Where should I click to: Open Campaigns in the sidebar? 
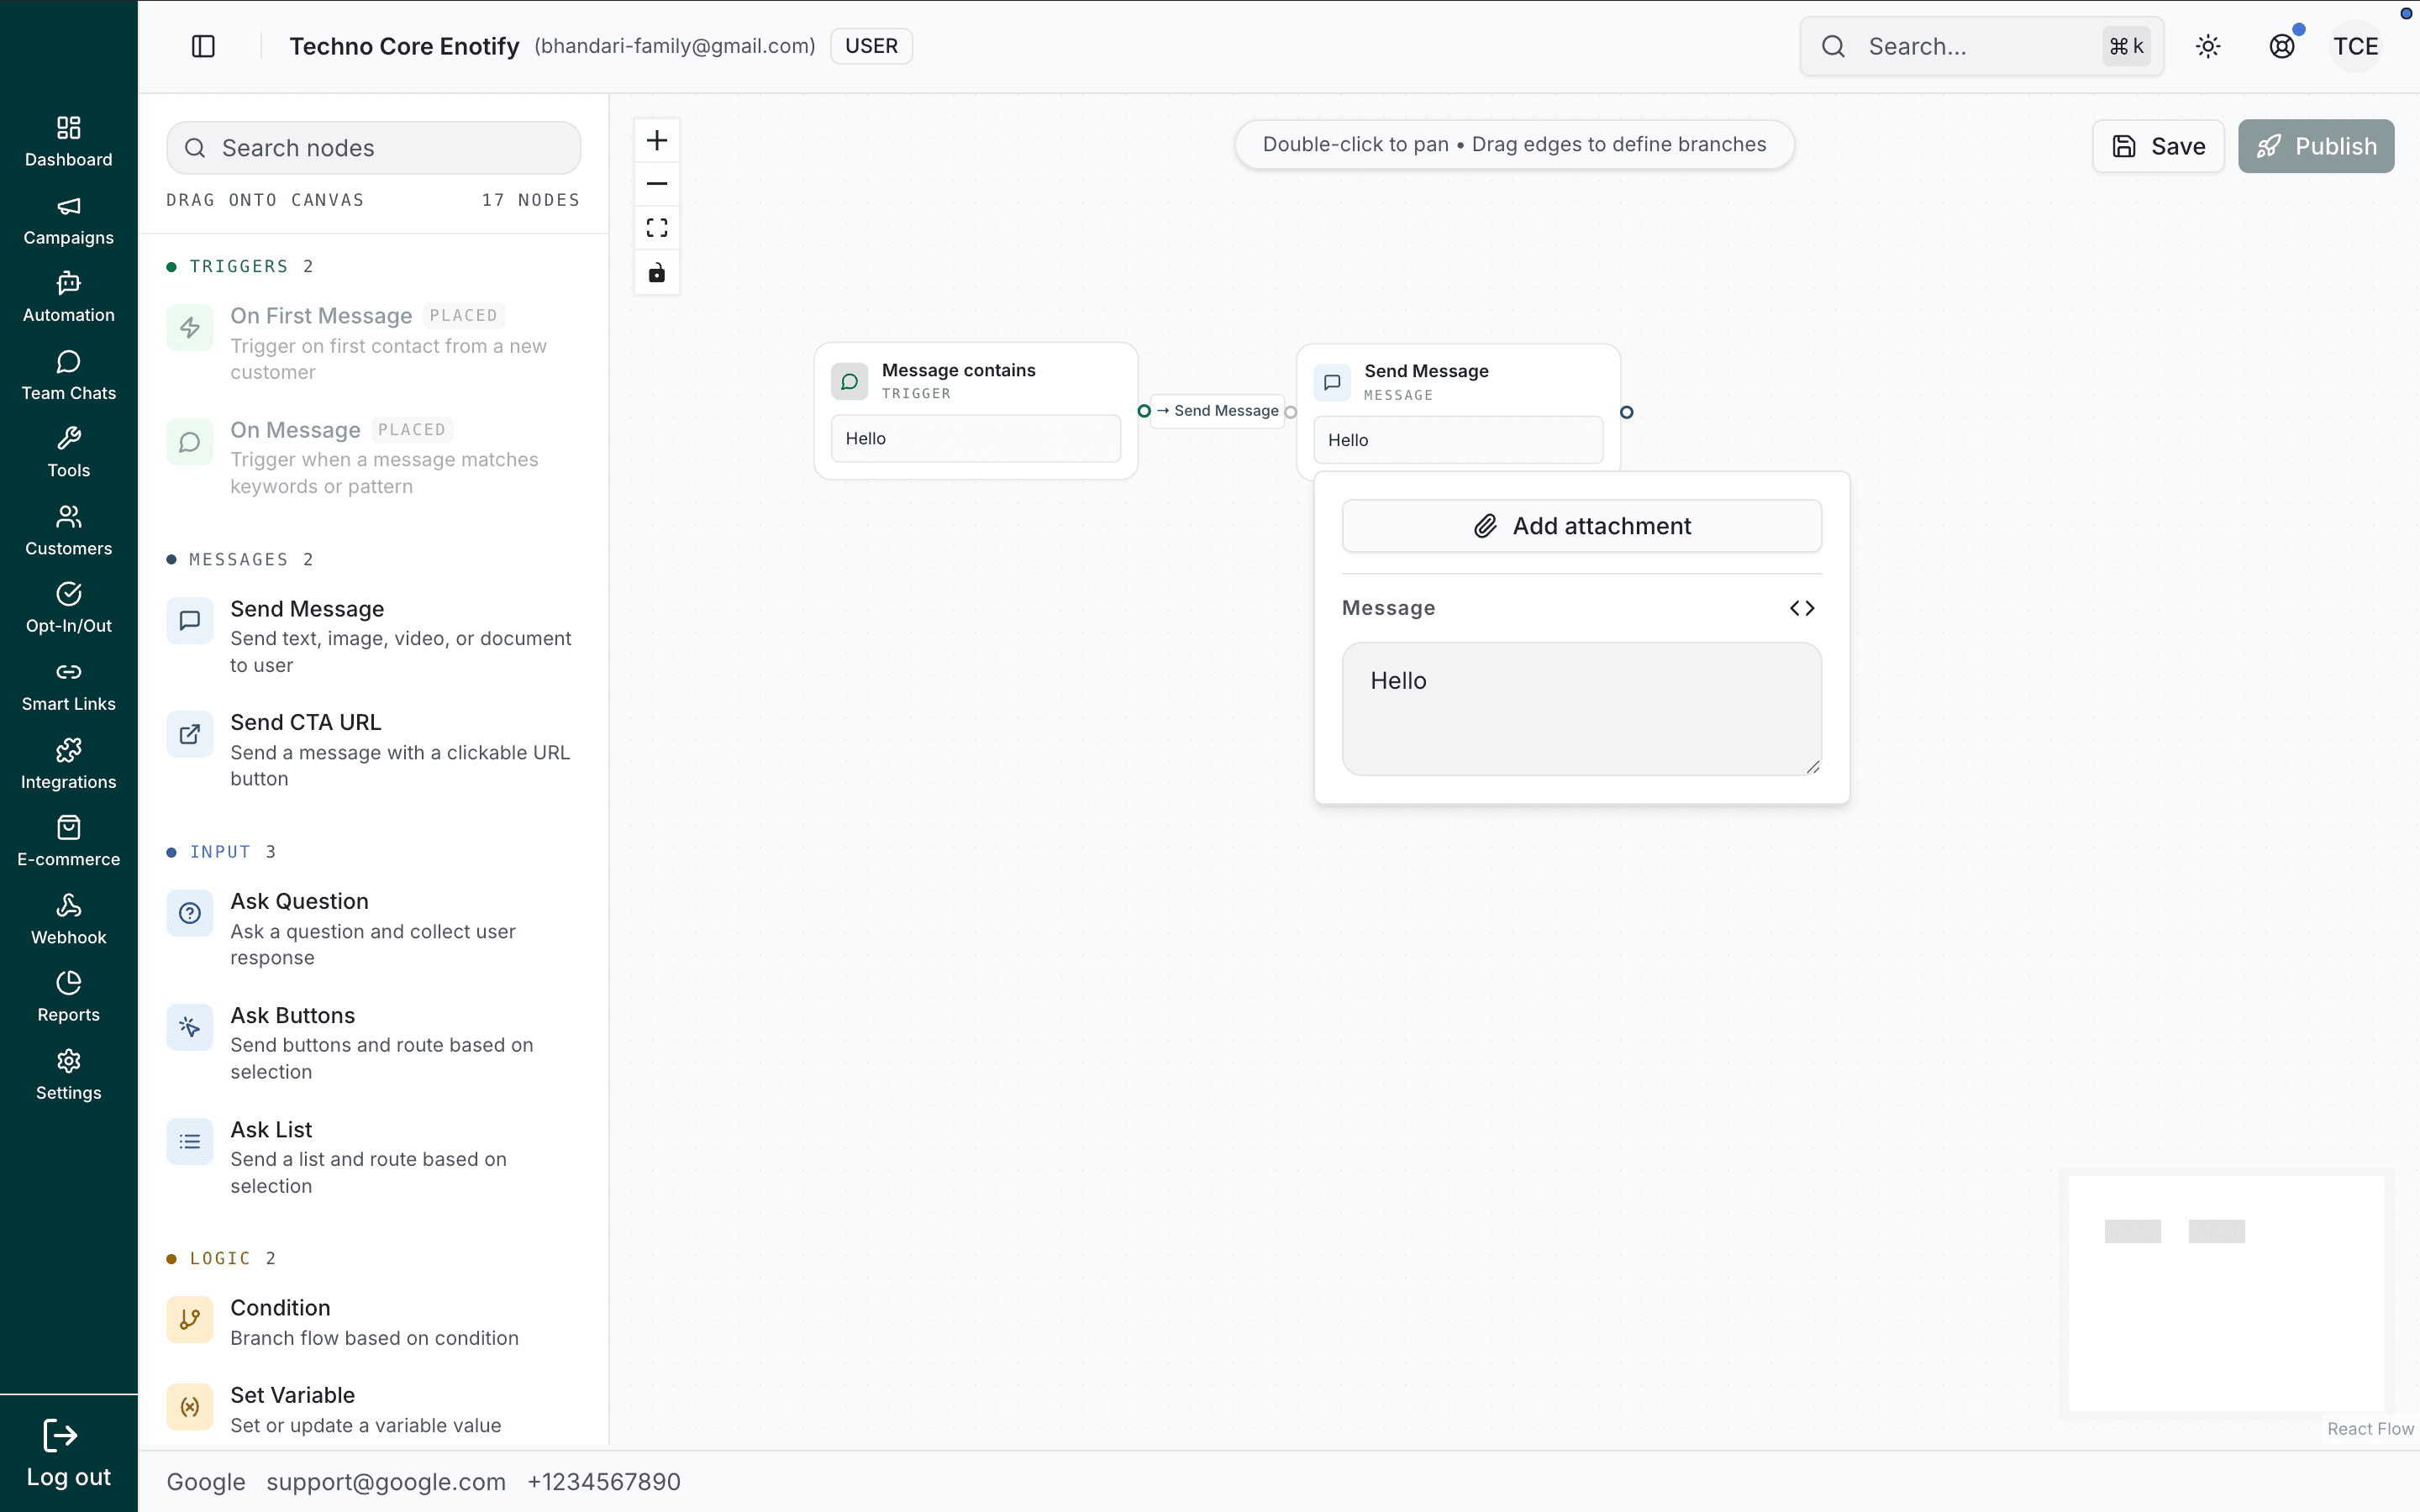pos(68,220)
